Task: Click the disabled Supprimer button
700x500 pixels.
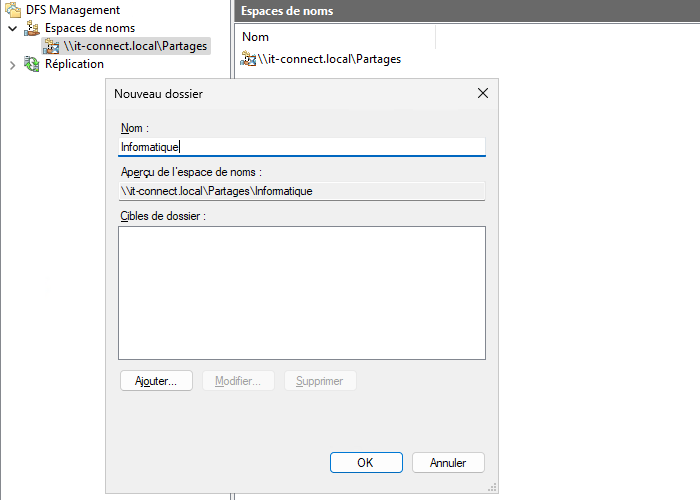Action: click(320, 381)
